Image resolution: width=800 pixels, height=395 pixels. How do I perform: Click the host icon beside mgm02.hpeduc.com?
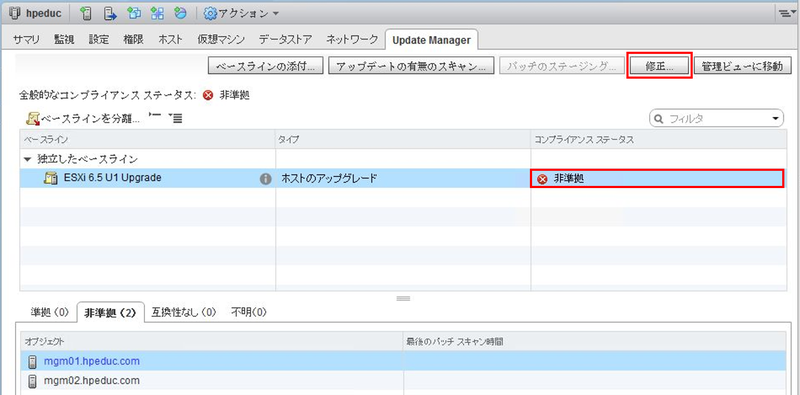pos(32,380)
